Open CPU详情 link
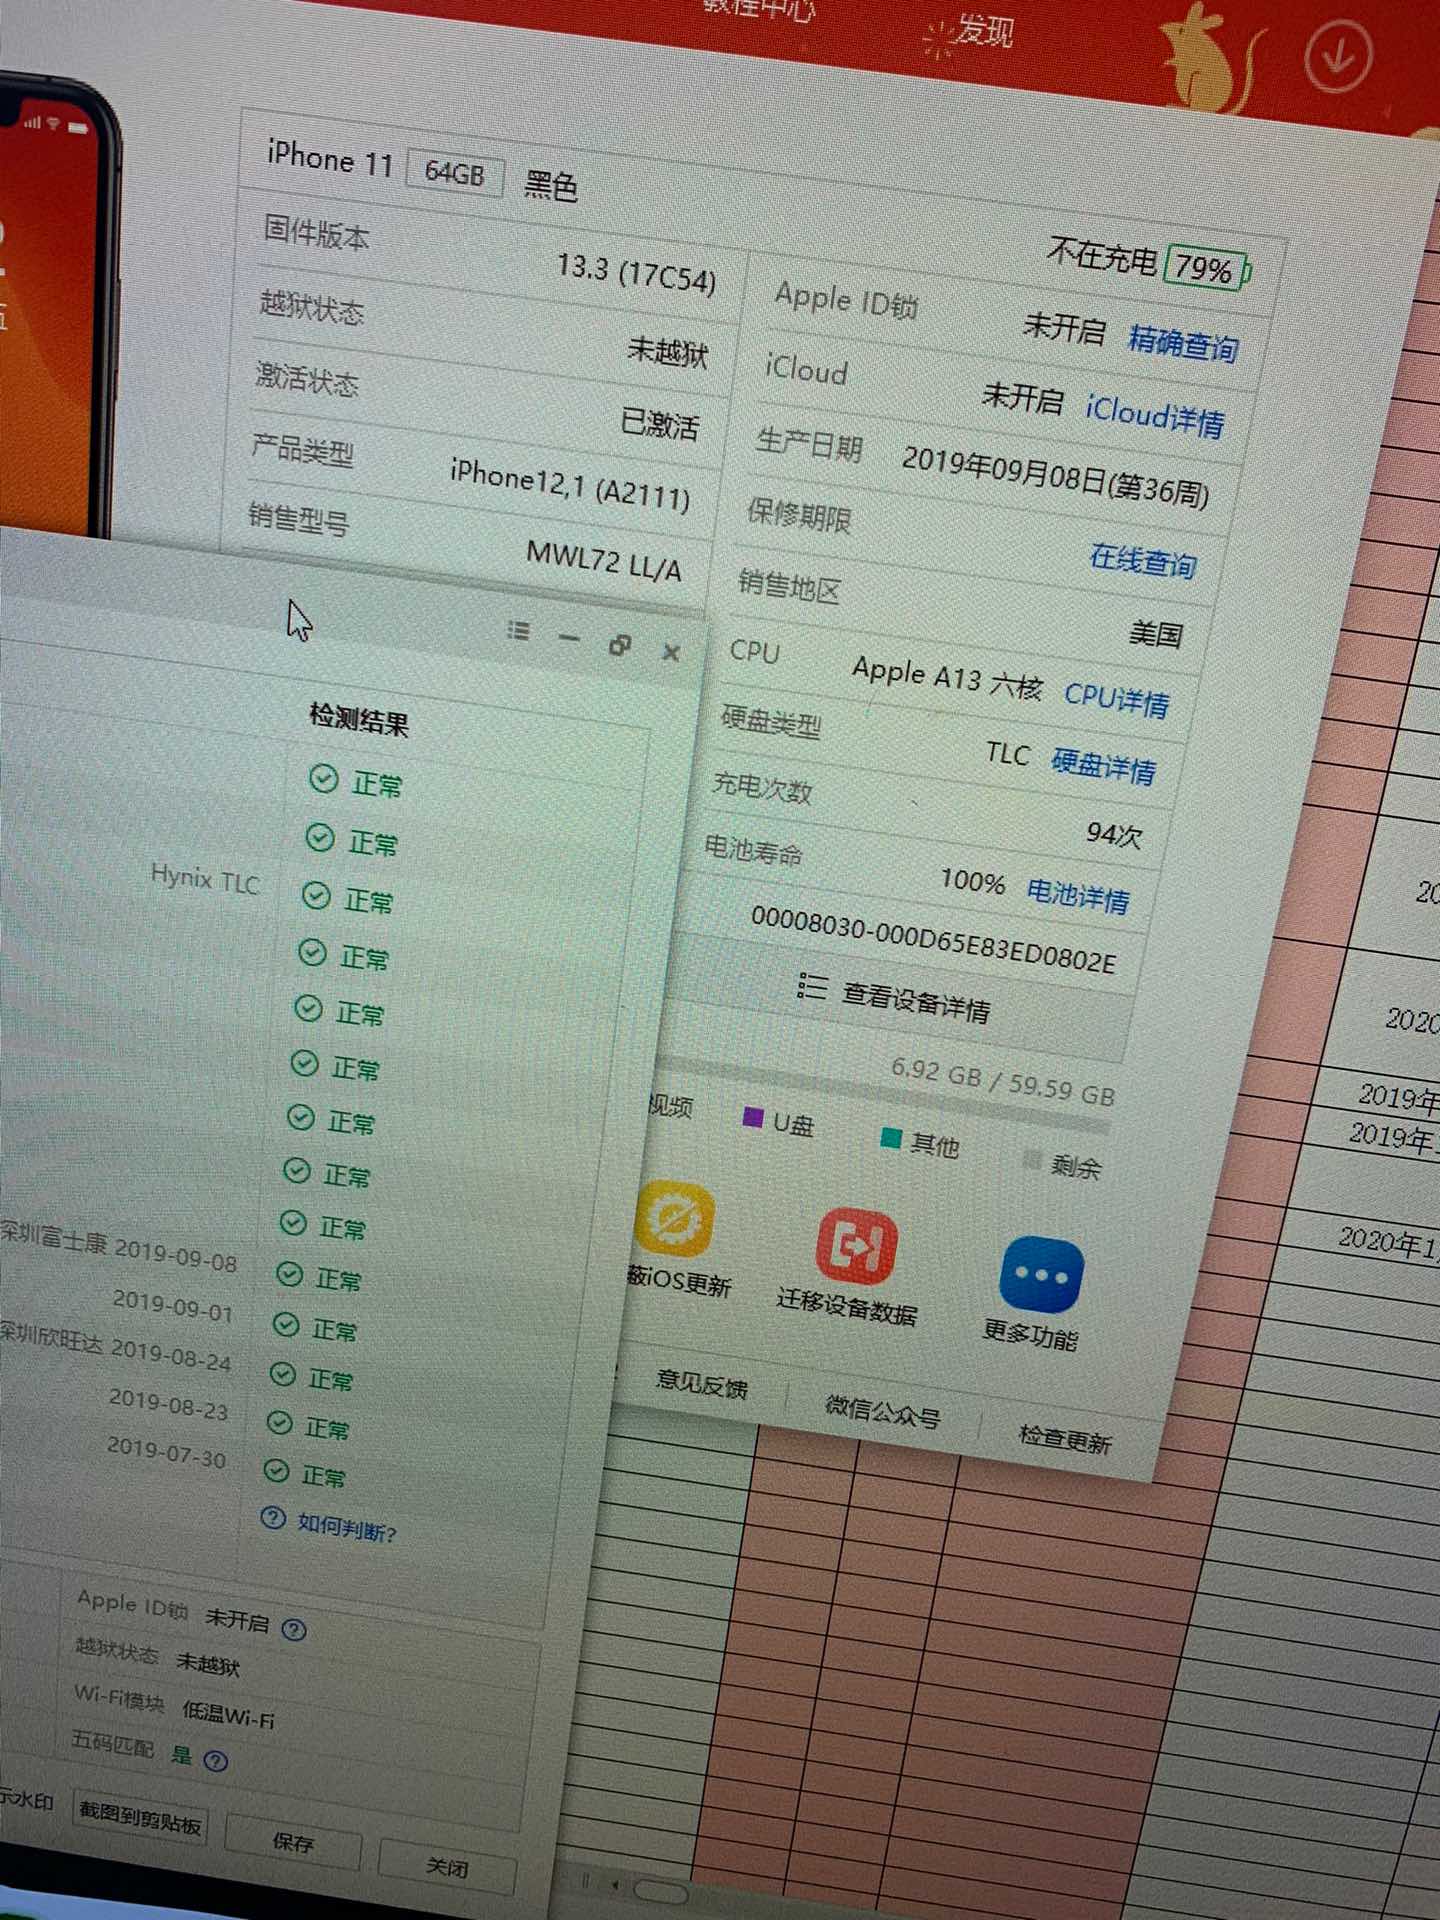The width and height of the screenshot is (1440, 1920). [1116, 699]
